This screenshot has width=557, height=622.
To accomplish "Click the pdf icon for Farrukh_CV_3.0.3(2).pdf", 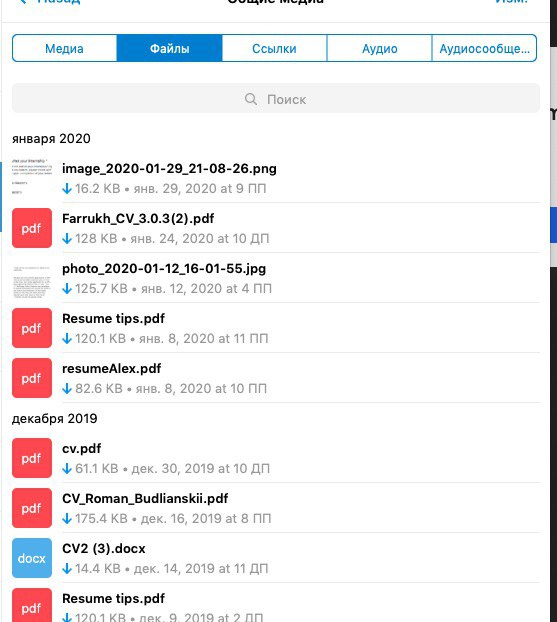I will [x=32, y=228].
